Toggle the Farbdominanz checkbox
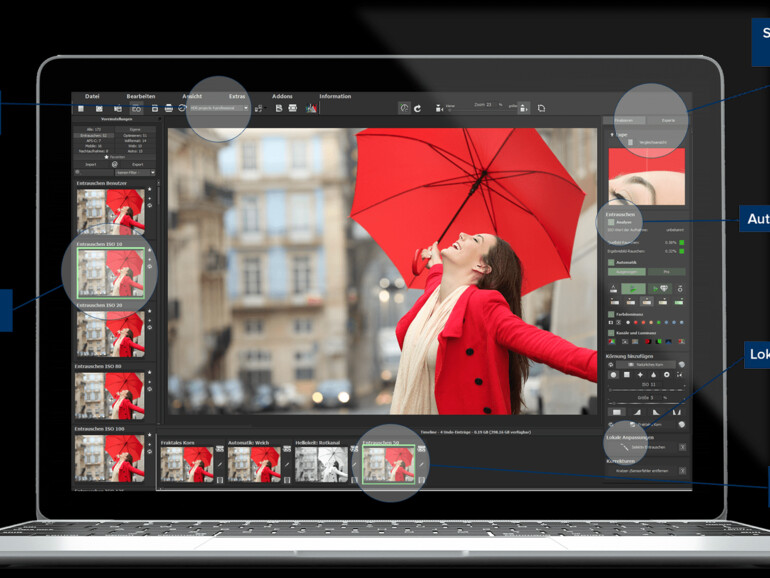770x578 pixels. coord(611,314)
